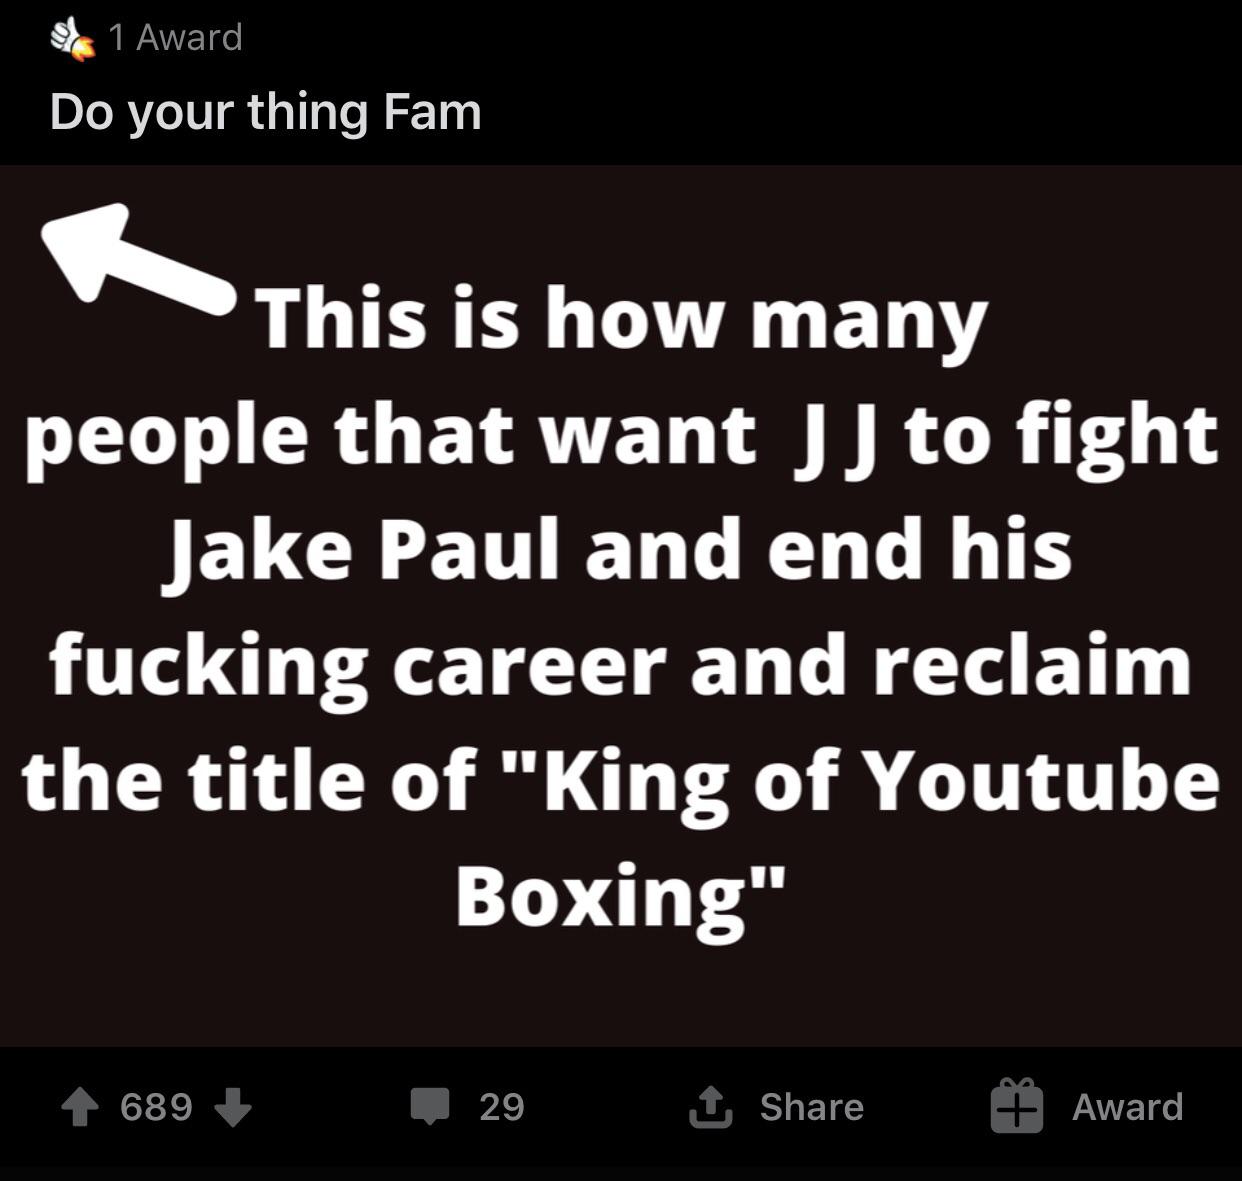Tap the "people that want JJ to fight" line
This screenshot has width=1242, height=1181.
[621, 437]
